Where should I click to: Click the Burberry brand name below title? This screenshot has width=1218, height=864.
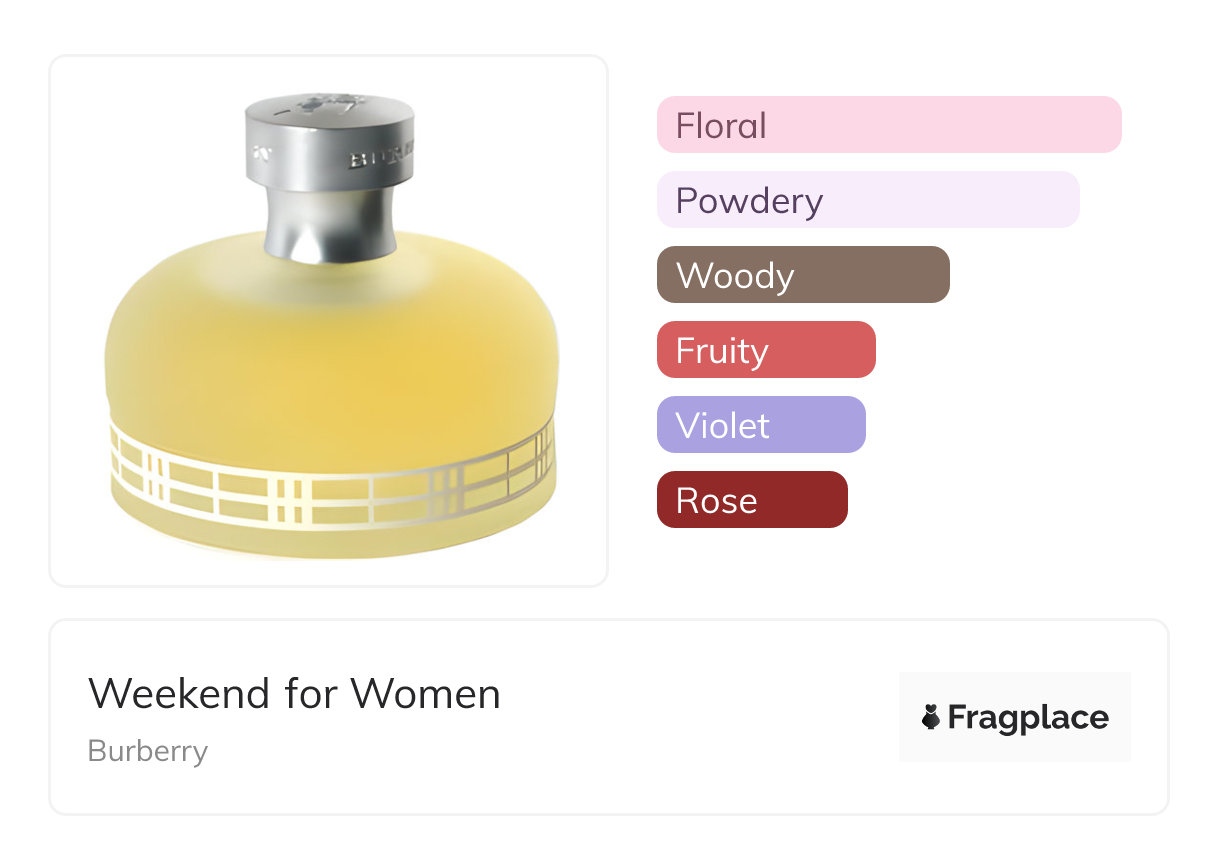click(x=148, y=751)
